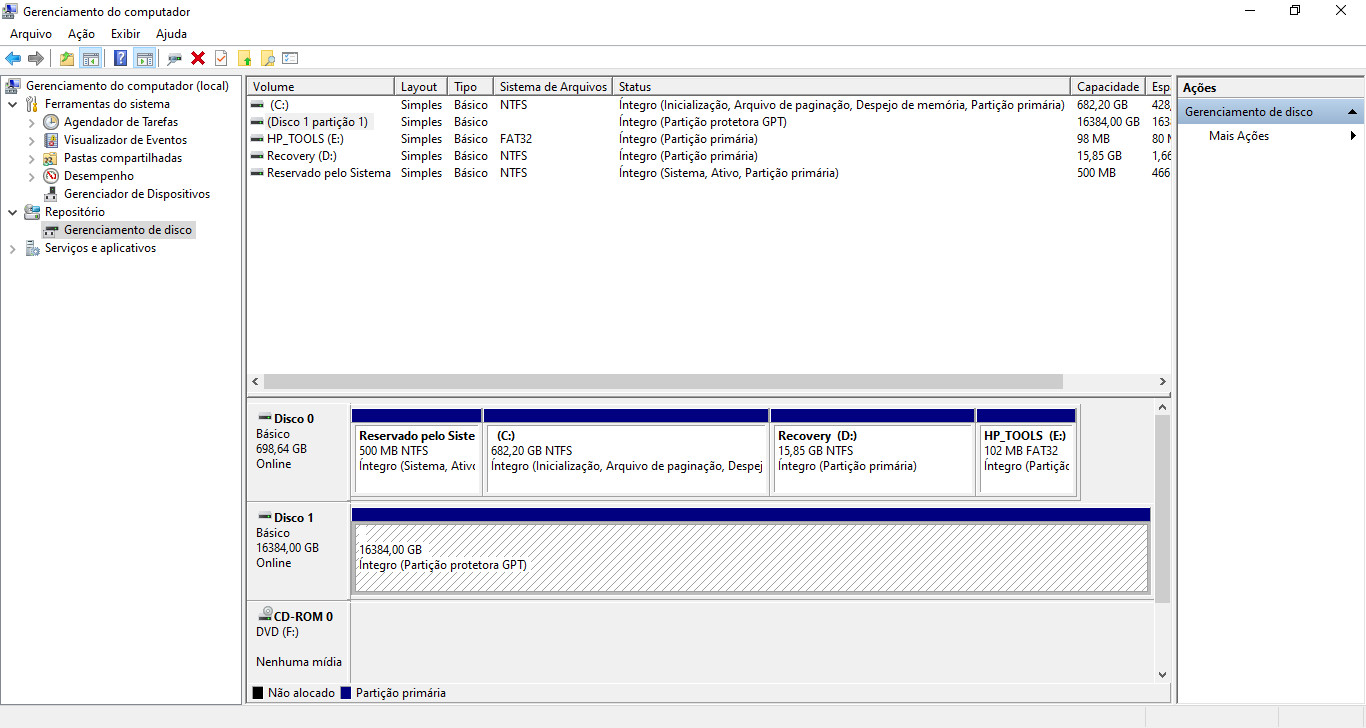Click the connect disk icon in toolbar
1366x728 pixels.
coord(175,58)
